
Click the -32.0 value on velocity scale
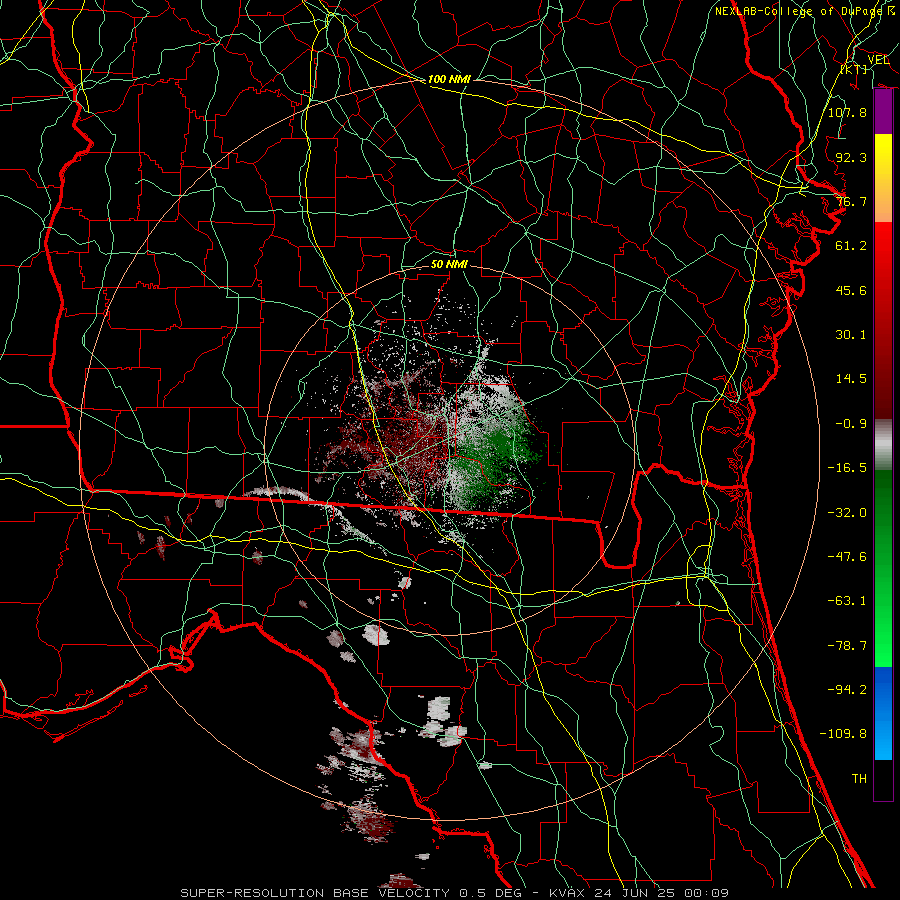(847, 513)
